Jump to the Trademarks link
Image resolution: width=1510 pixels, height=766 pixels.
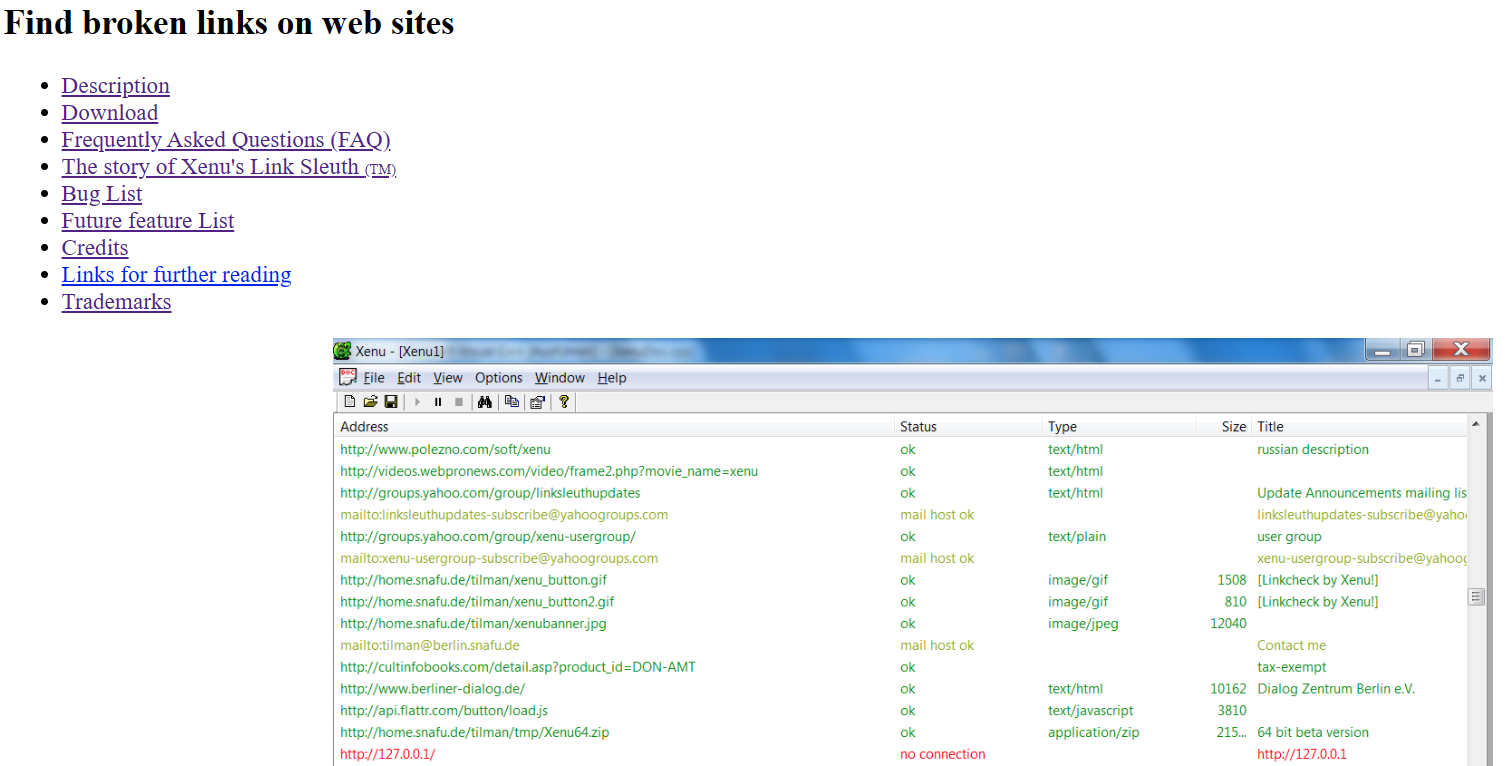pyautogui.click(x=117, y=302)
